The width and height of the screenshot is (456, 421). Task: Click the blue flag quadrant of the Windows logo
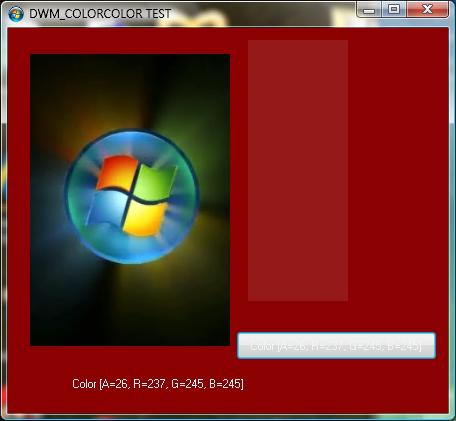point(105,210)
